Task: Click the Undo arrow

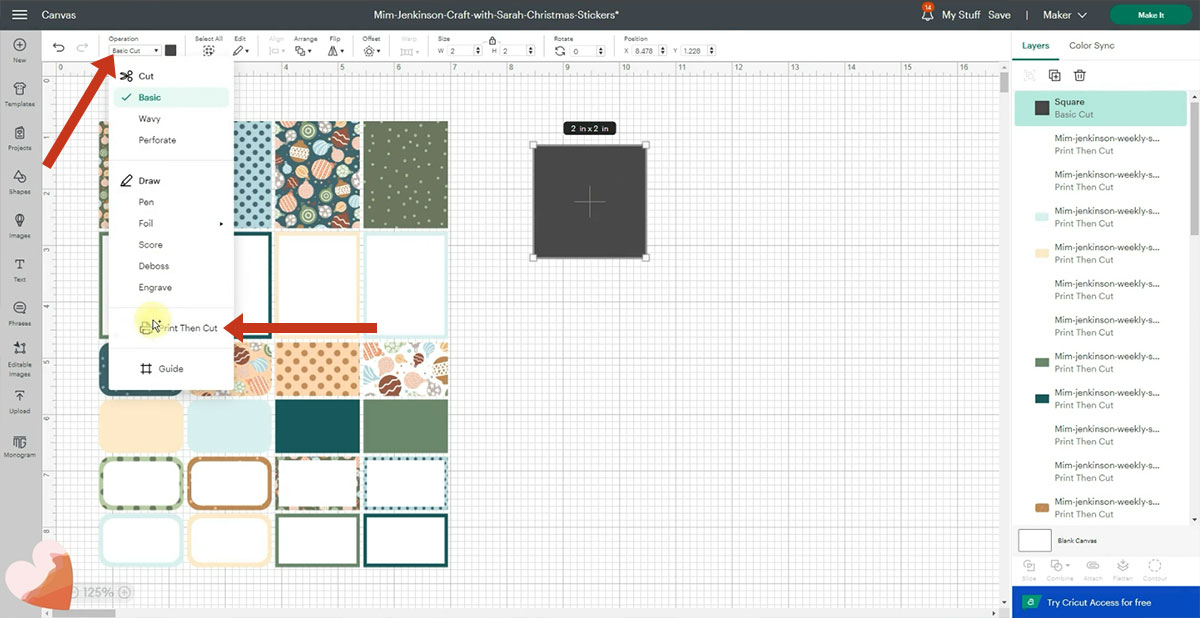Action: (x=59, y=48)
